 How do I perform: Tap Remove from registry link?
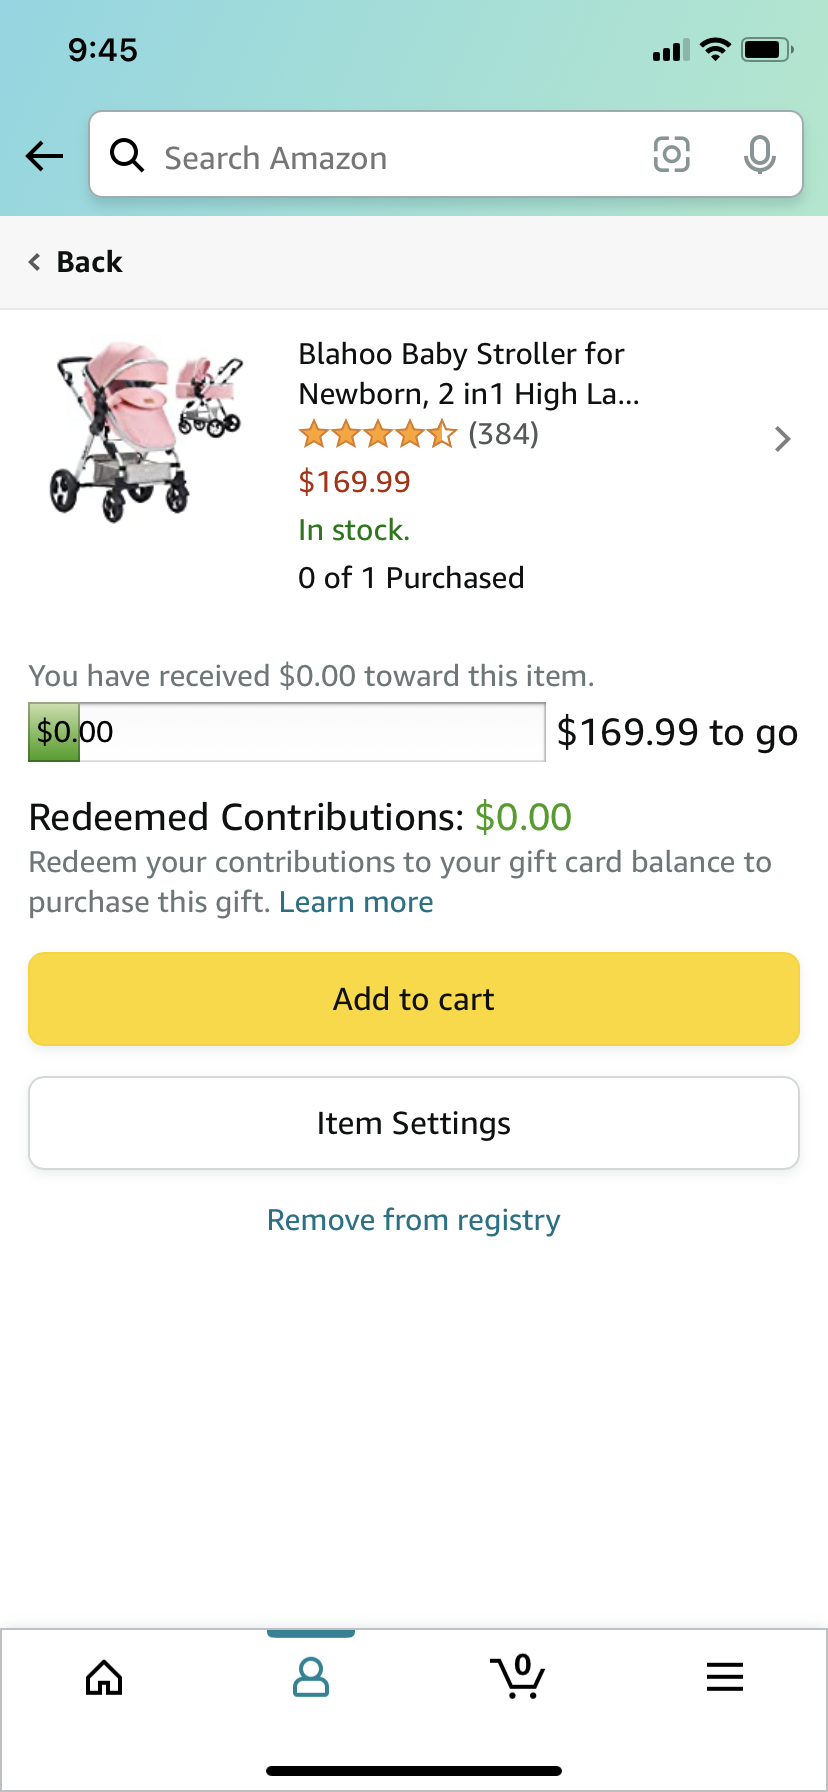click(414, 1220)
